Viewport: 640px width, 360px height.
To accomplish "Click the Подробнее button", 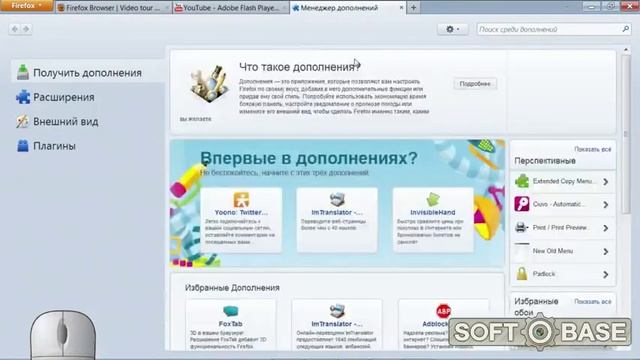I will pos(475,84).
